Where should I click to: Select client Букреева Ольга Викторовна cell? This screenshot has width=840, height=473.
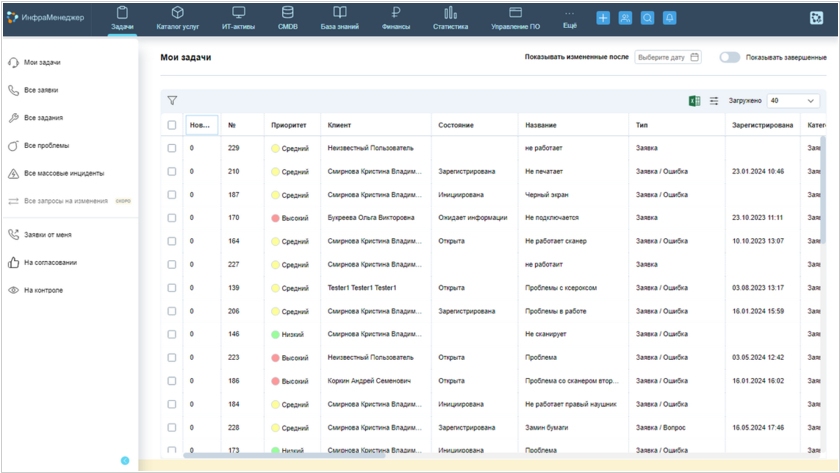(371, 218)
